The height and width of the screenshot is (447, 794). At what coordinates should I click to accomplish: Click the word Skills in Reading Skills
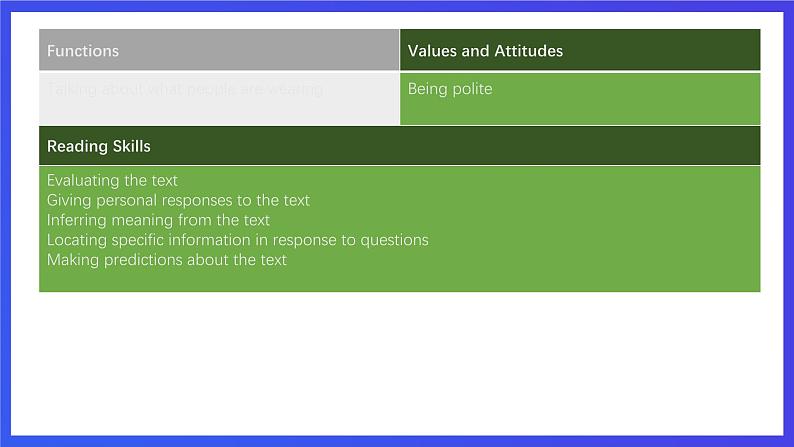132,146
